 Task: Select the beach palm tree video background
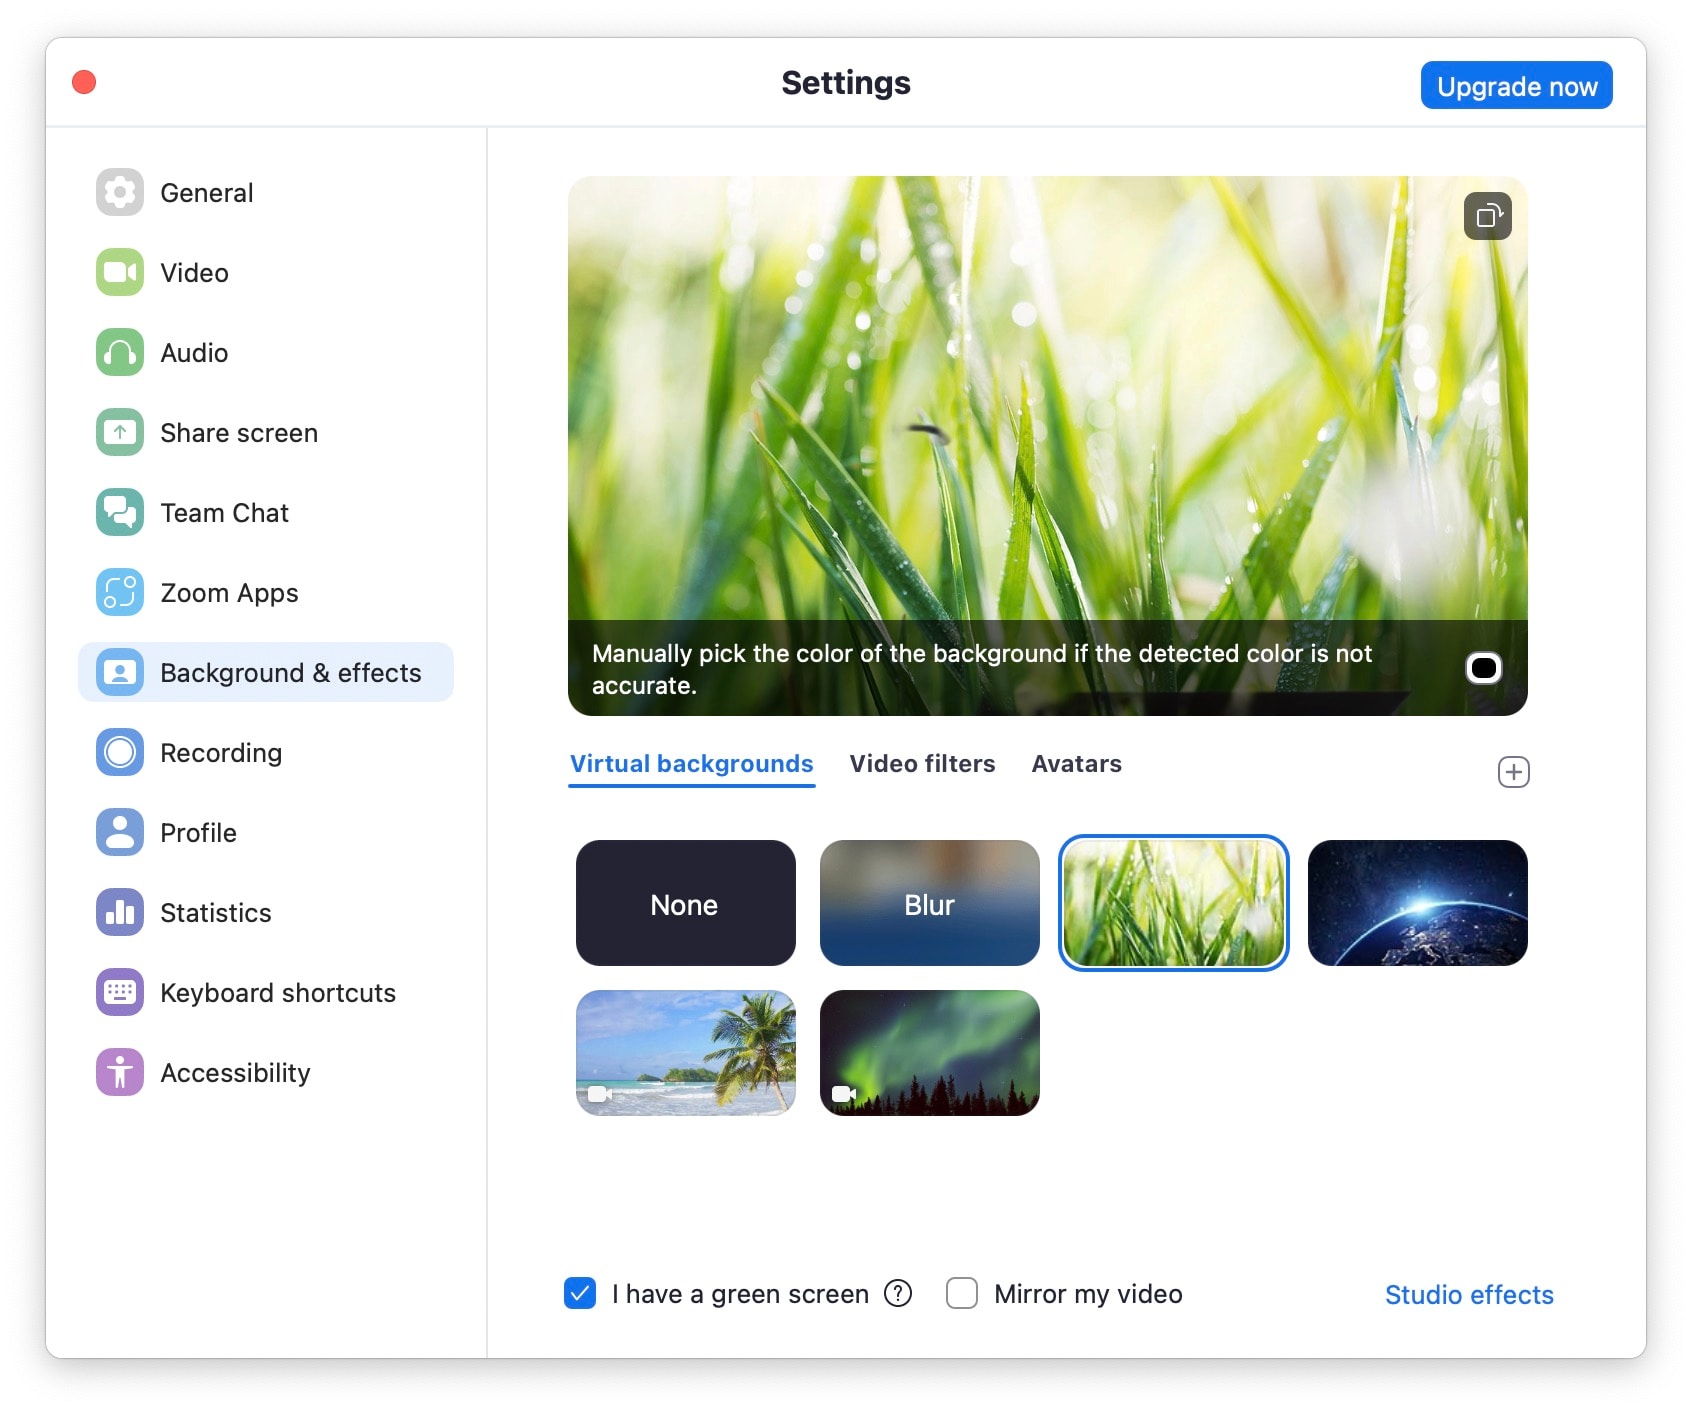point(686,1053)
